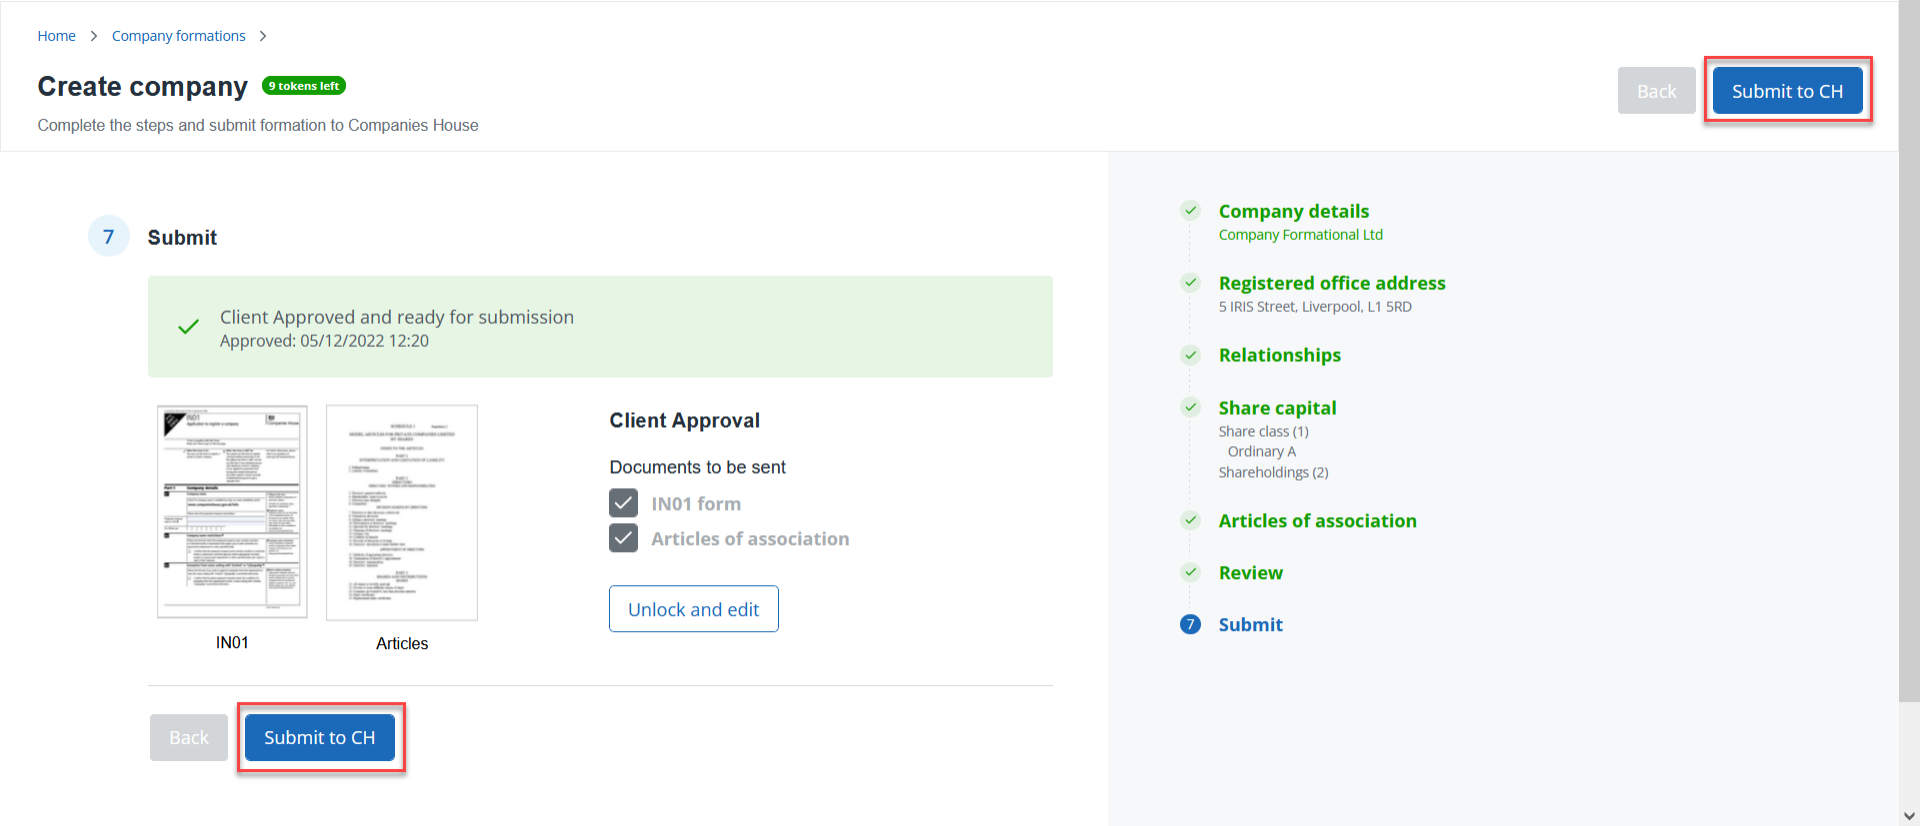Click the 9 tokens left badge
Screen dimensions: 1920x826
click(x=304, y=86)
